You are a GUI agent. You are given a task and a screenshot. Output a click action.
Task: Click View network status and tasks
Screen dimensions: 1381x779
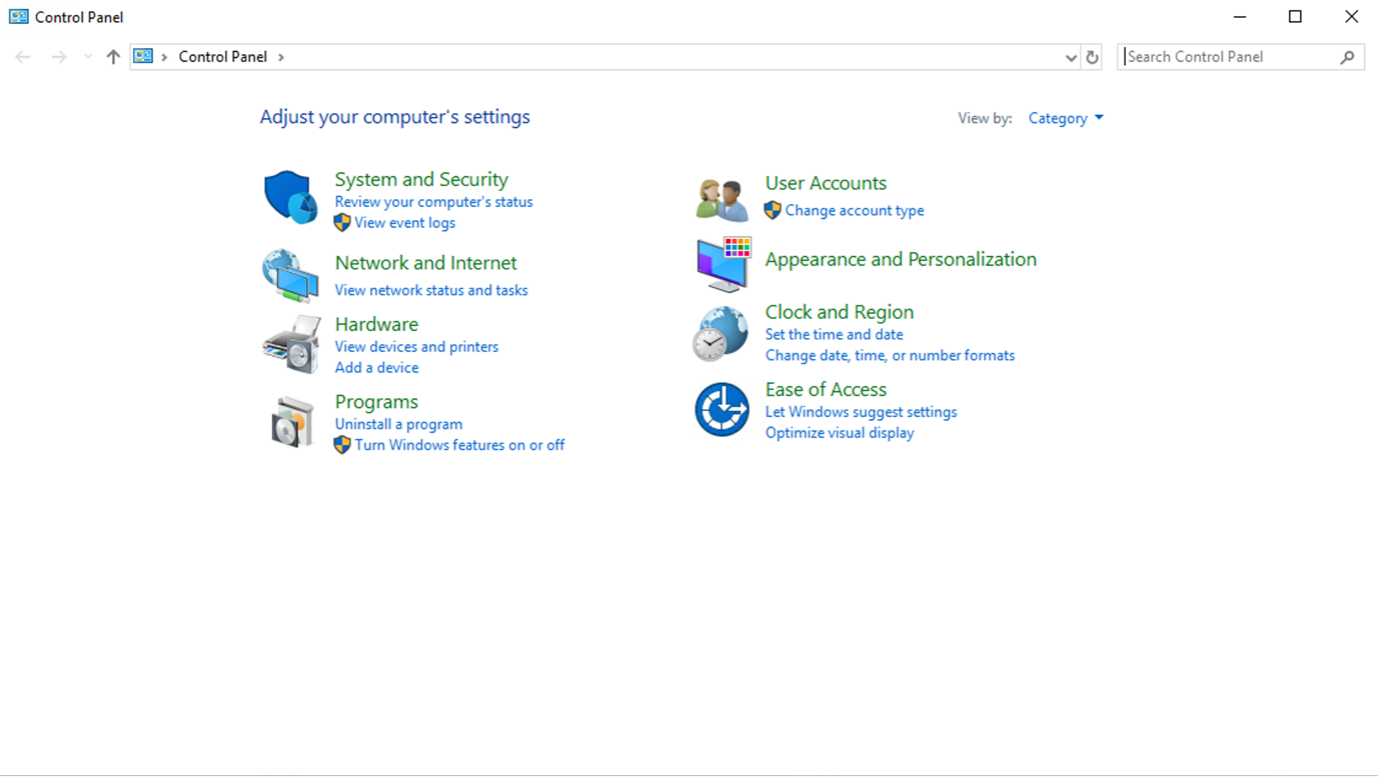tap(431, 290)
